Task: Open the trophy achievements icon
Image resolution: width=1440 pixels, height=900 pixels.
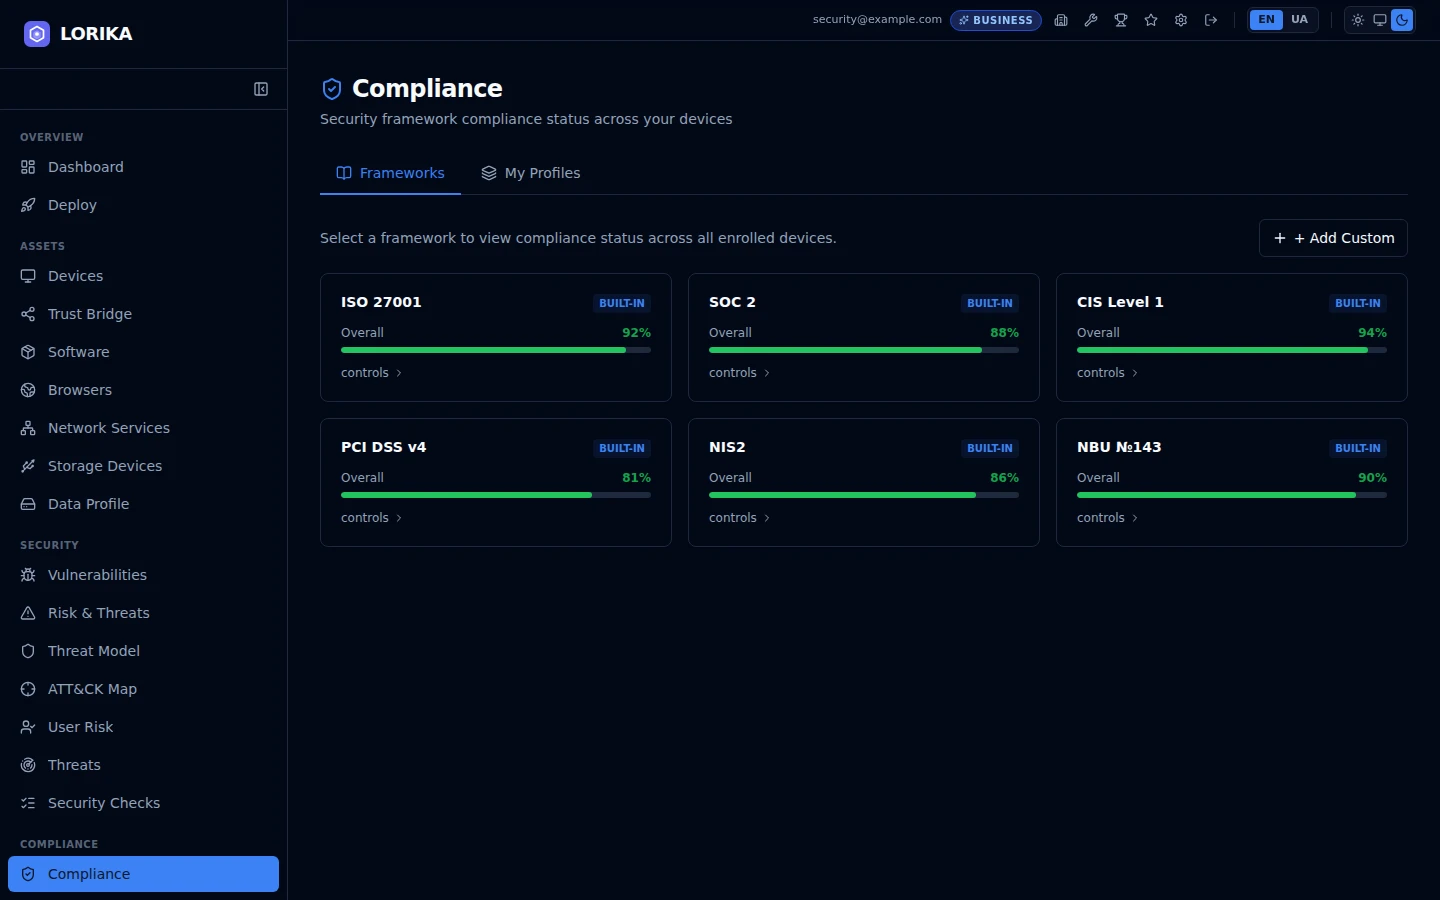Action: click(1121, 20)
